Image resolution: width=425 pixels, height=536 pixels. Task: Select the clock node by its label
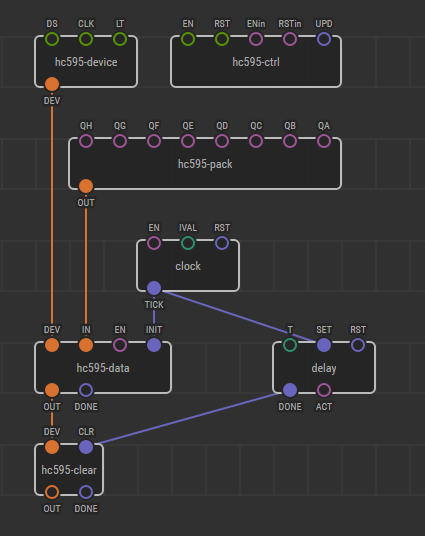click(188, 266)
